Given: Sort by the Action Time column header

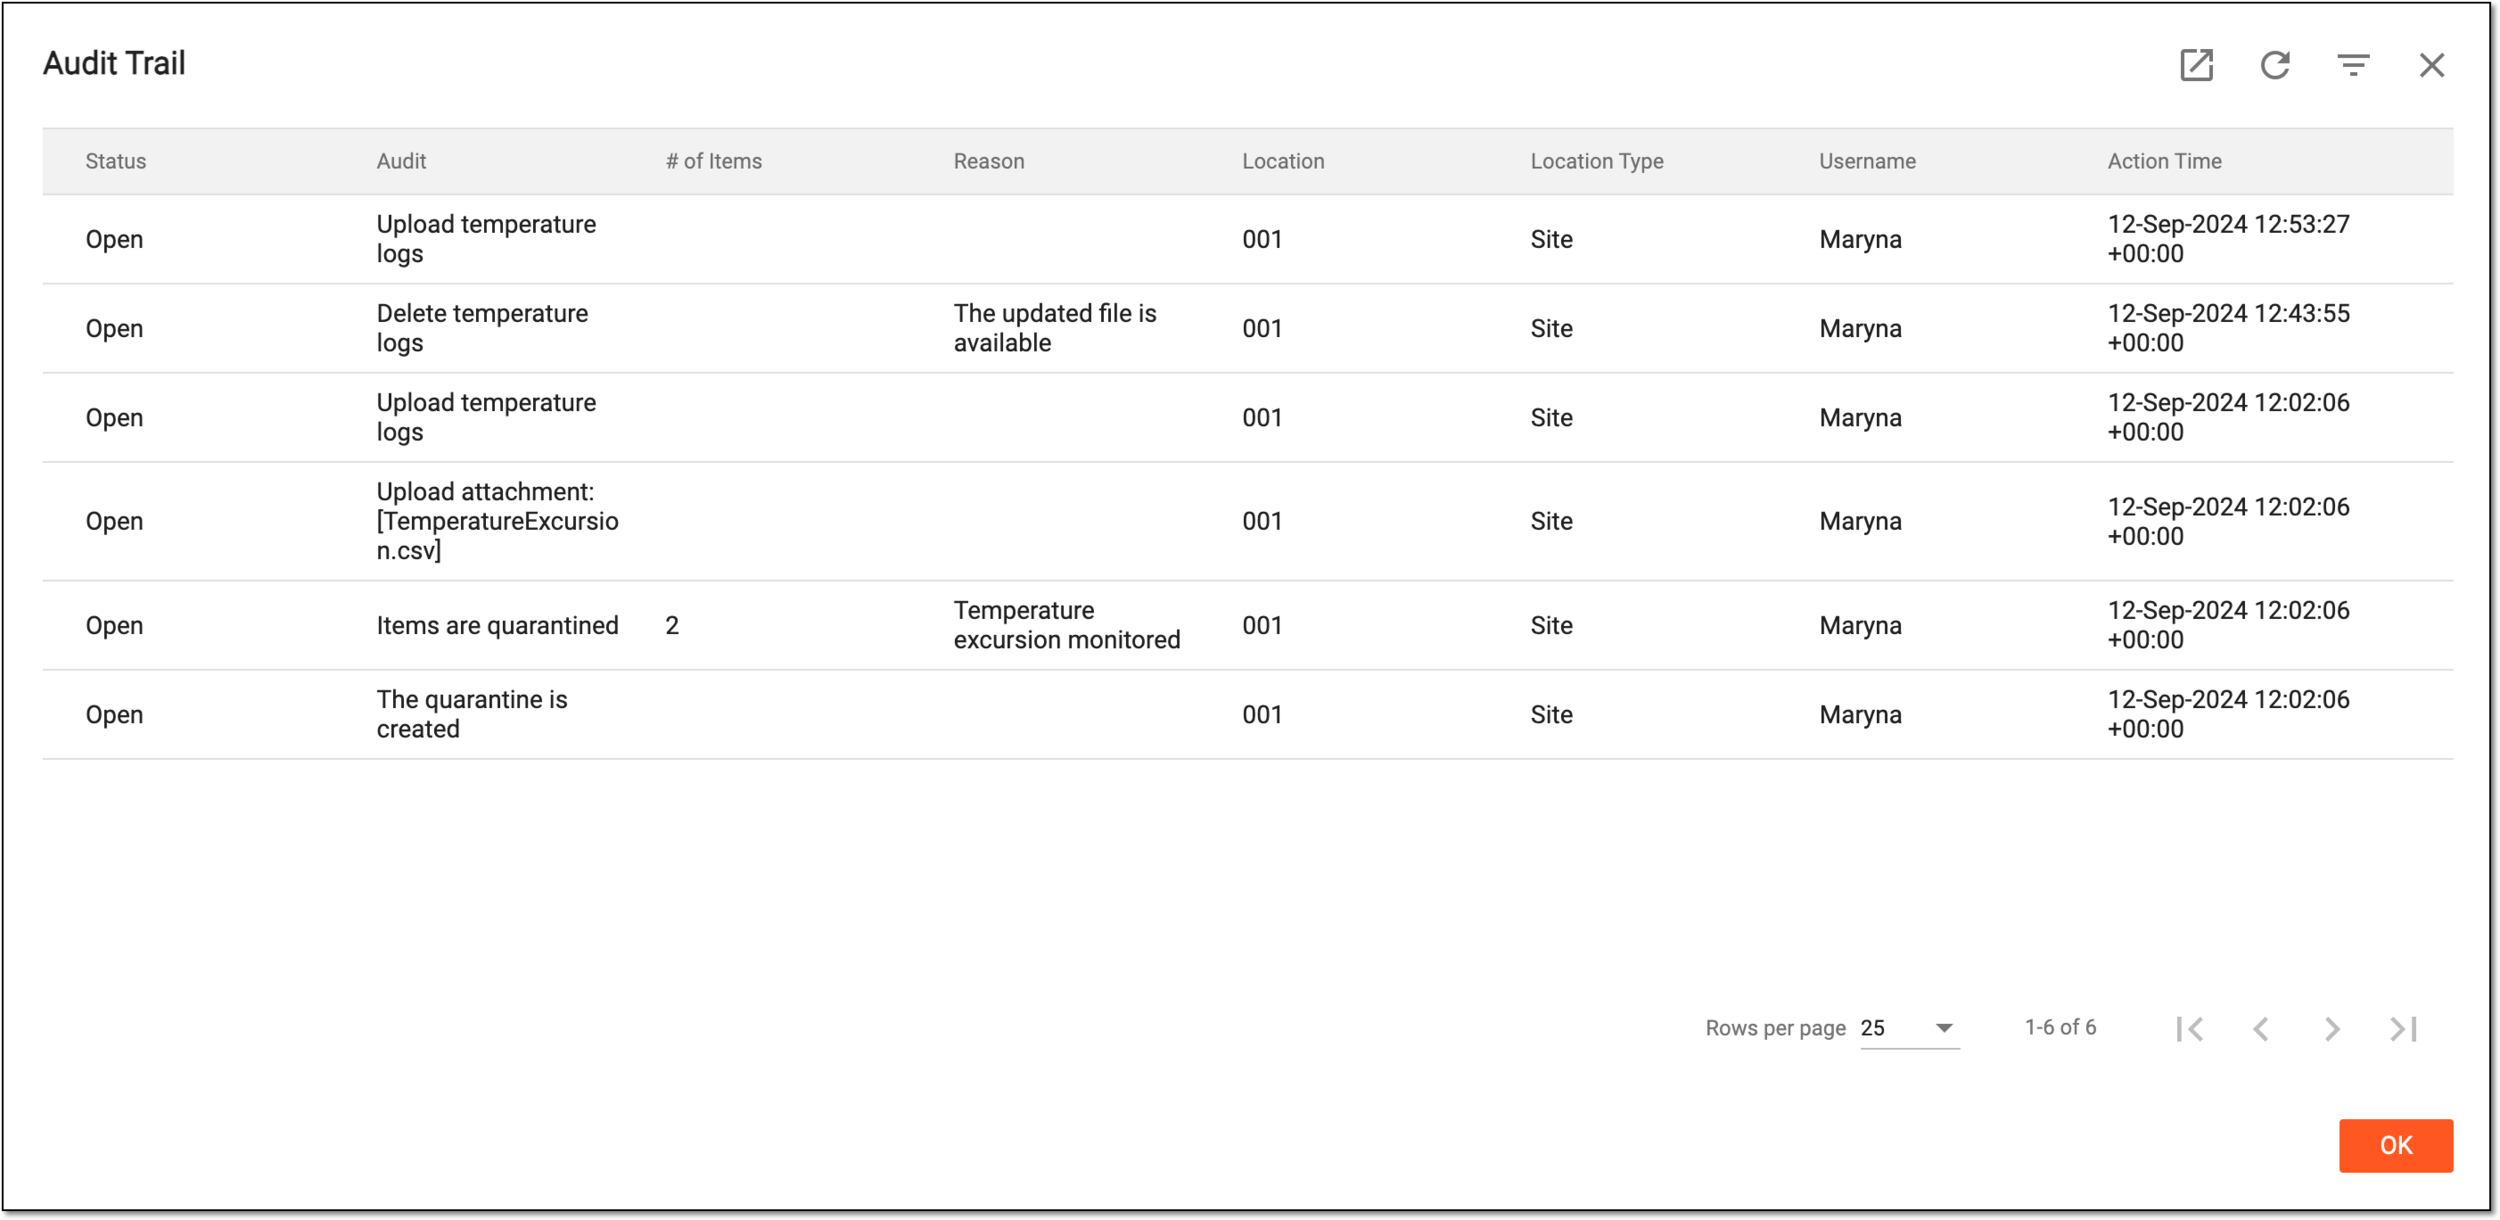Looking at the screenshot, I should [x=2165, y=161].
